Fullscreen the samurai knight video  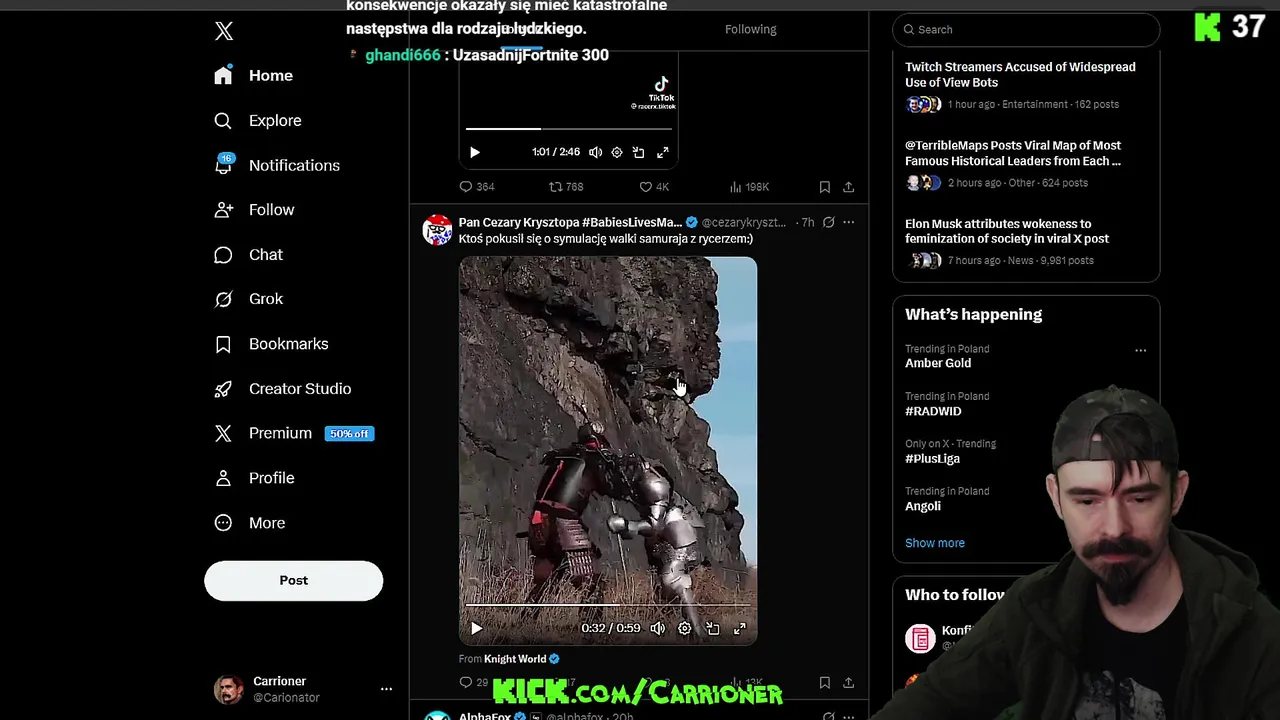739,628
